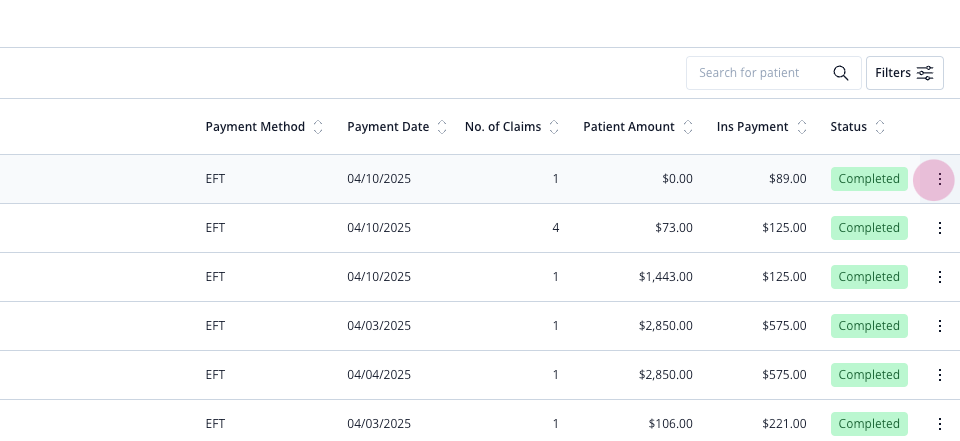This screenshot has width=960, height=441.
Task: Open actions menu for 04/03/2025 $2,850.00 row
Action: pos(939,326)
